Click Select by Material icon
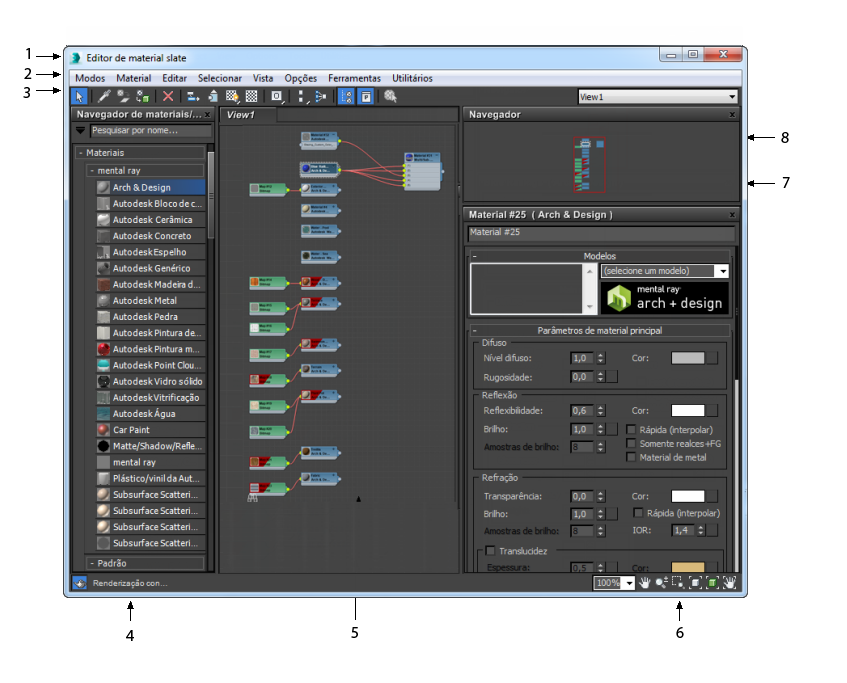 click(x=391, y=97)
